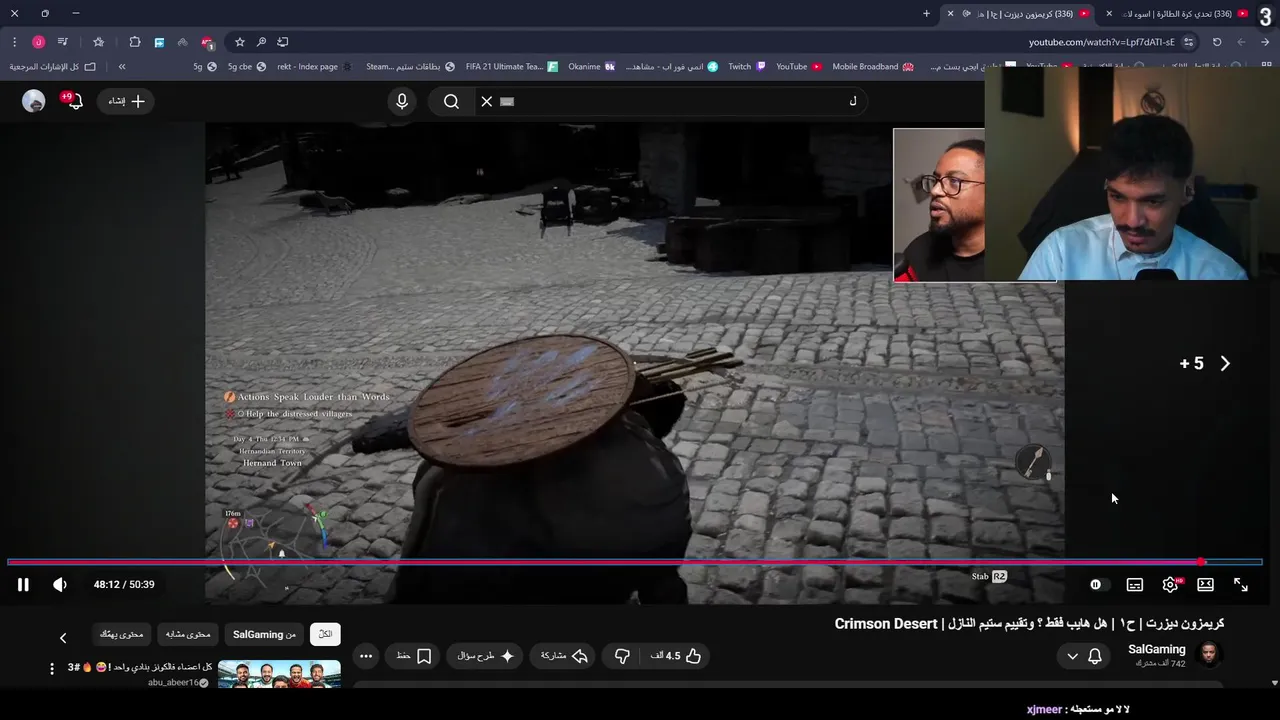Click the مشاركة share button
The image size is (1280, 720).
click(x=564, y=656)
